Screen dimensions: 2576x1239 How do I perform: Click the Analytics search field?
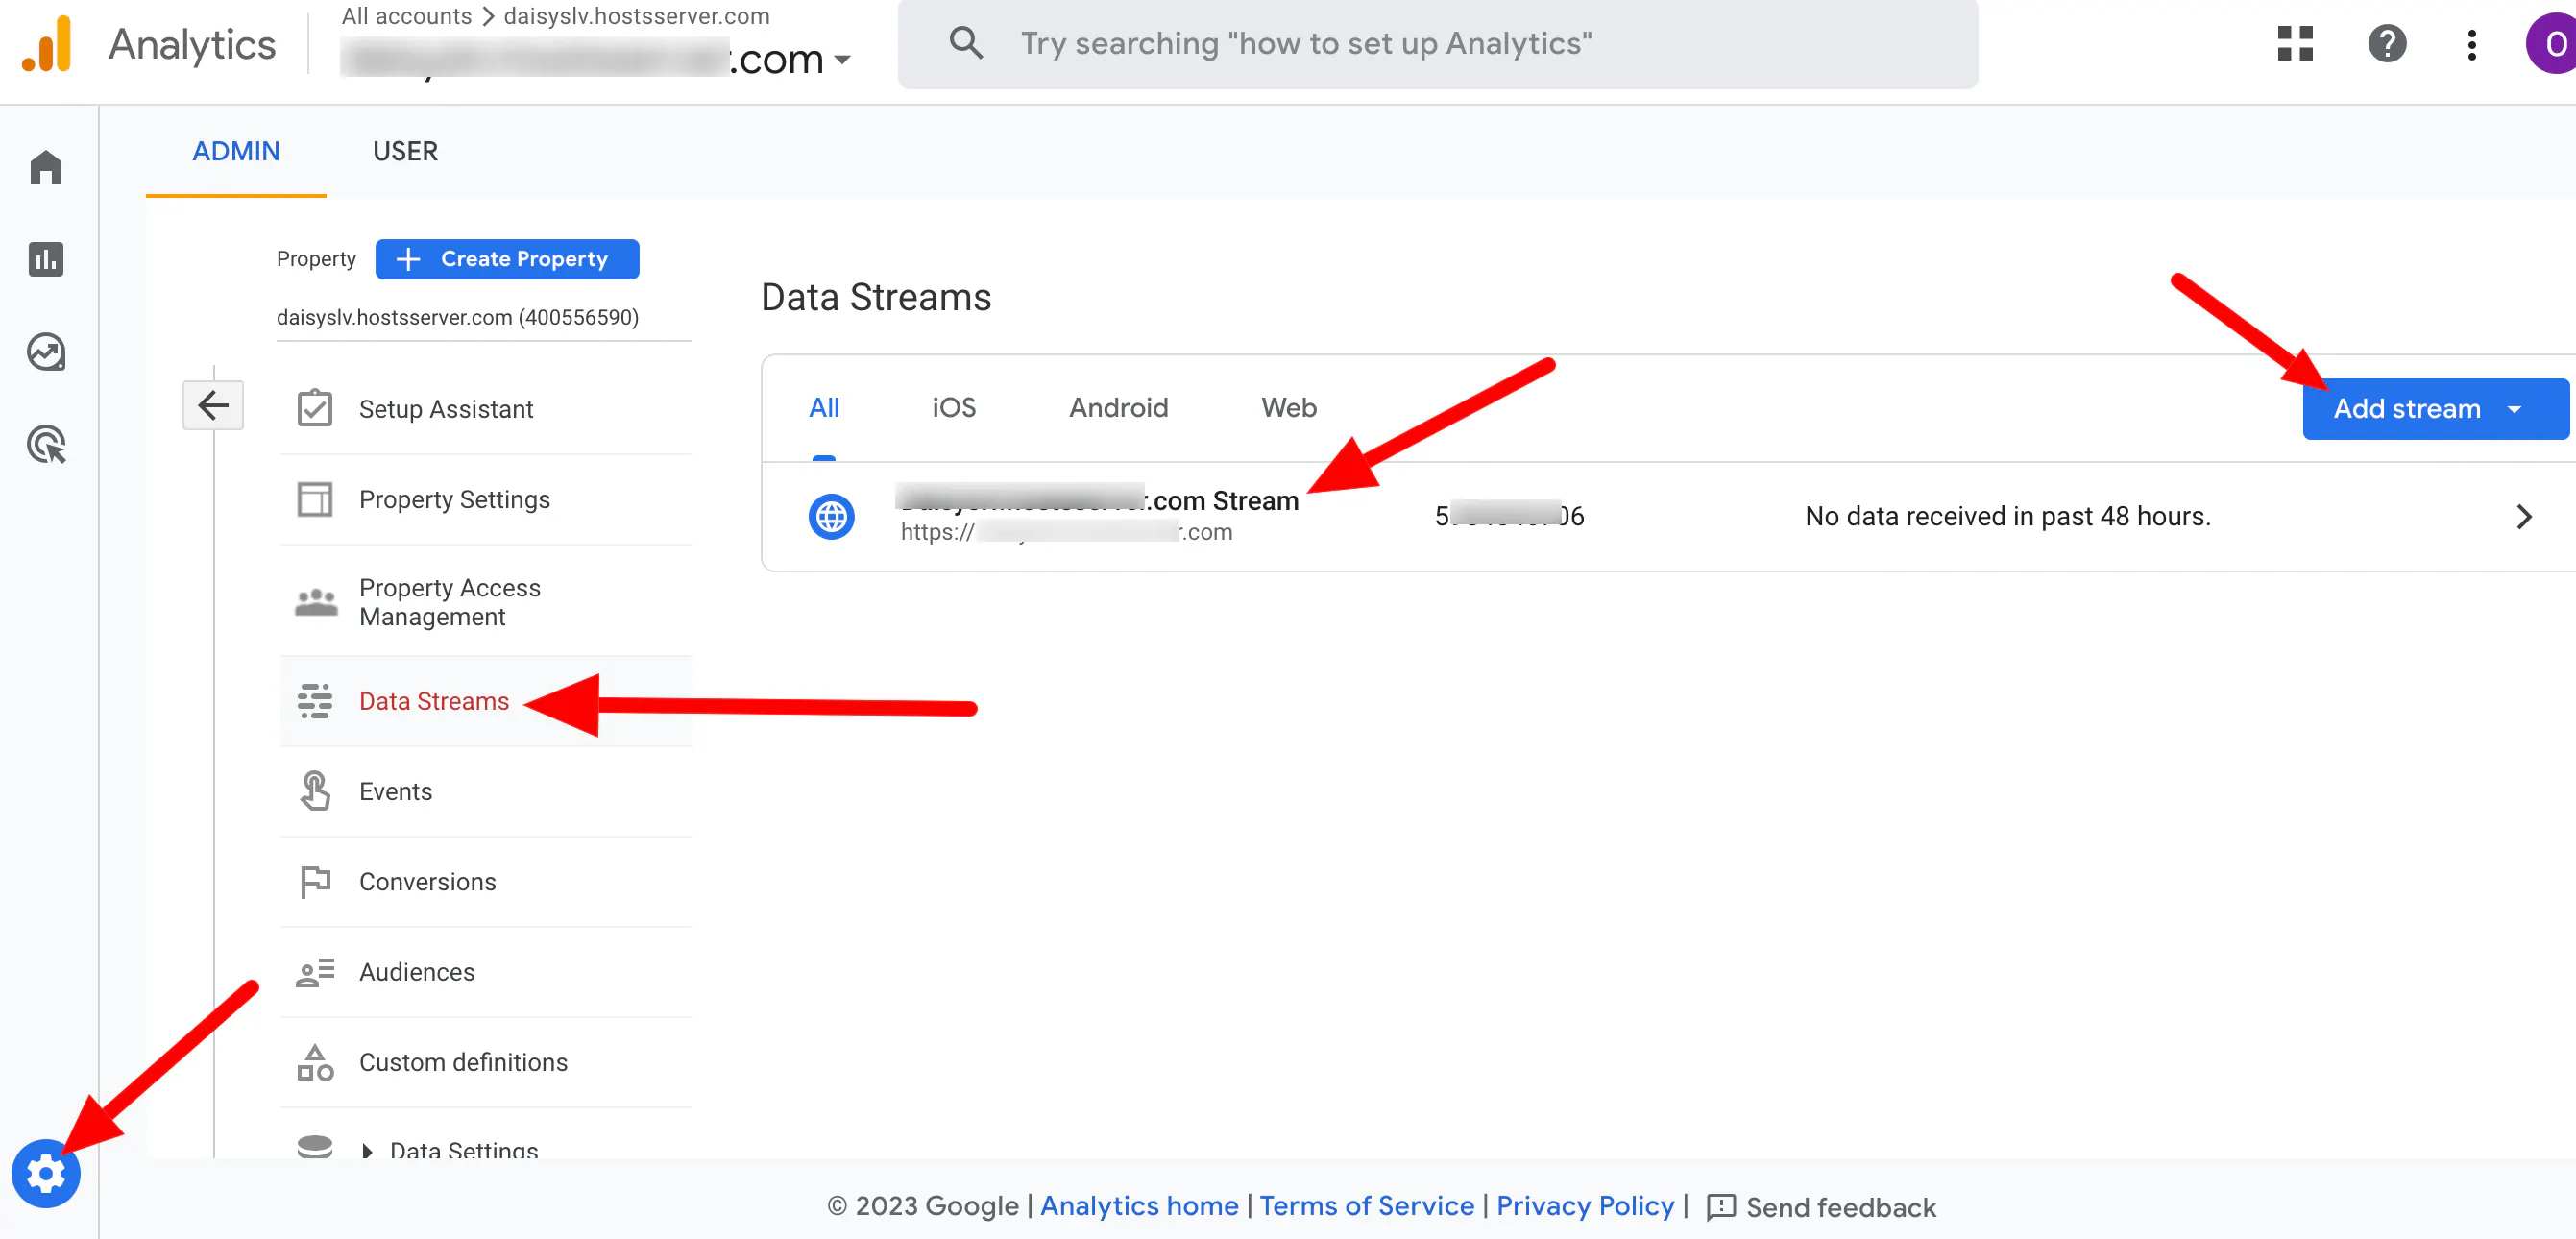1436,44
